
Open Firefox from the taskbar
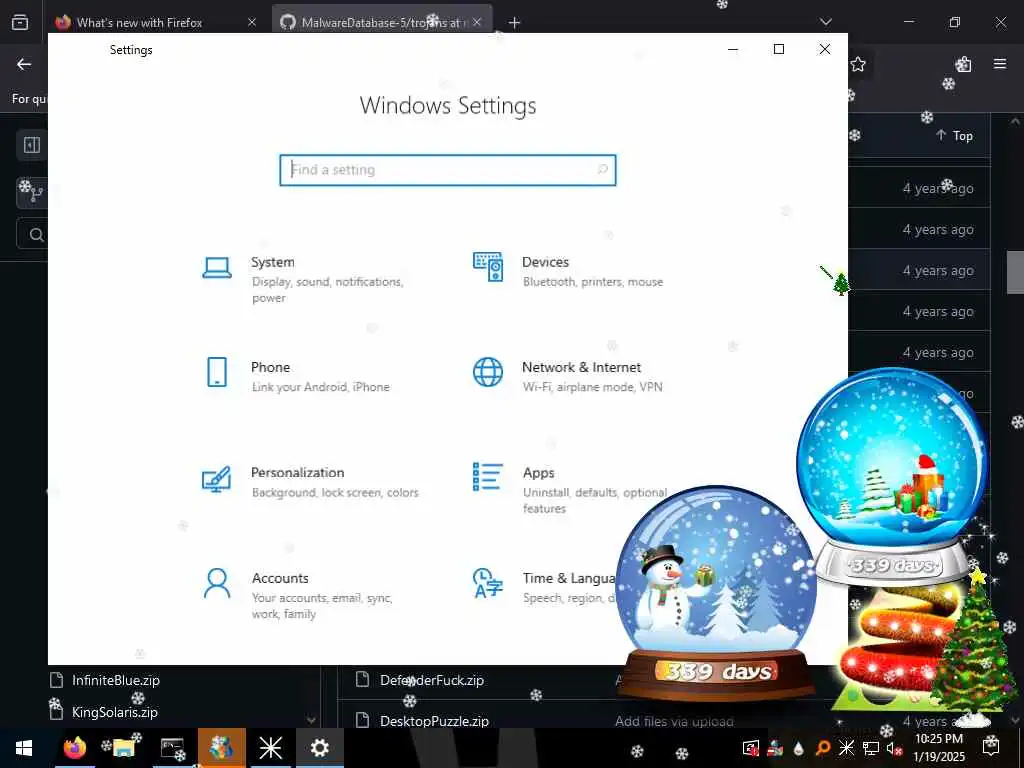[x=74, y=748]
